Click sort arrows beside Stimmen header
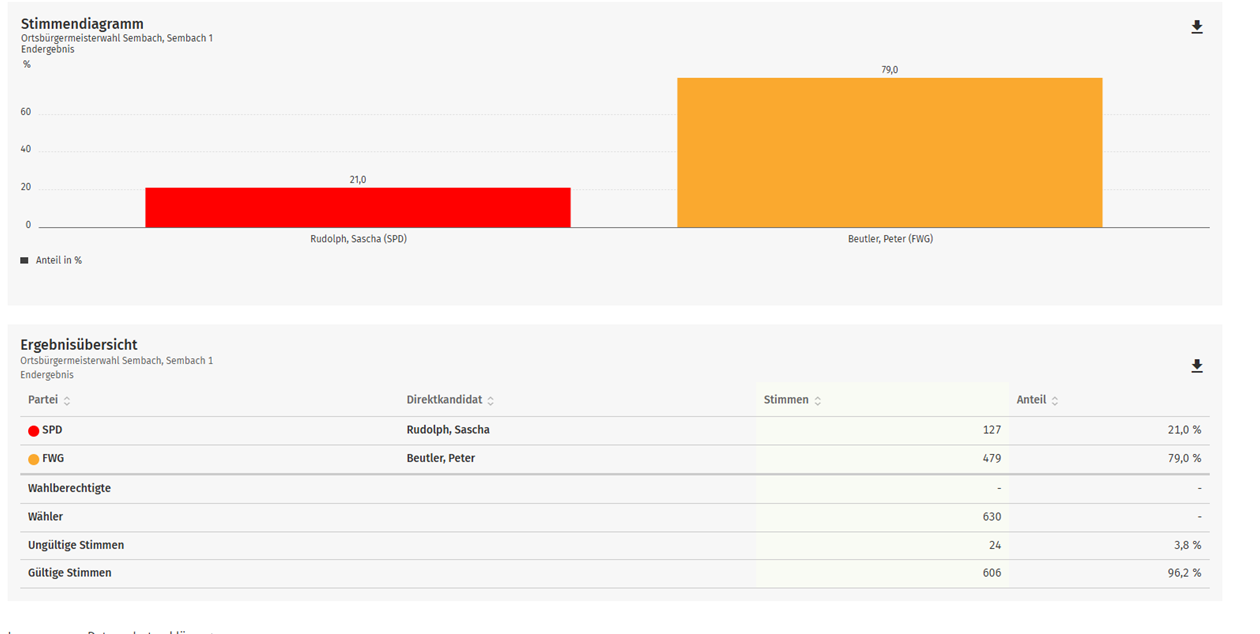The image size is (1260, 634). coord(817,401)
